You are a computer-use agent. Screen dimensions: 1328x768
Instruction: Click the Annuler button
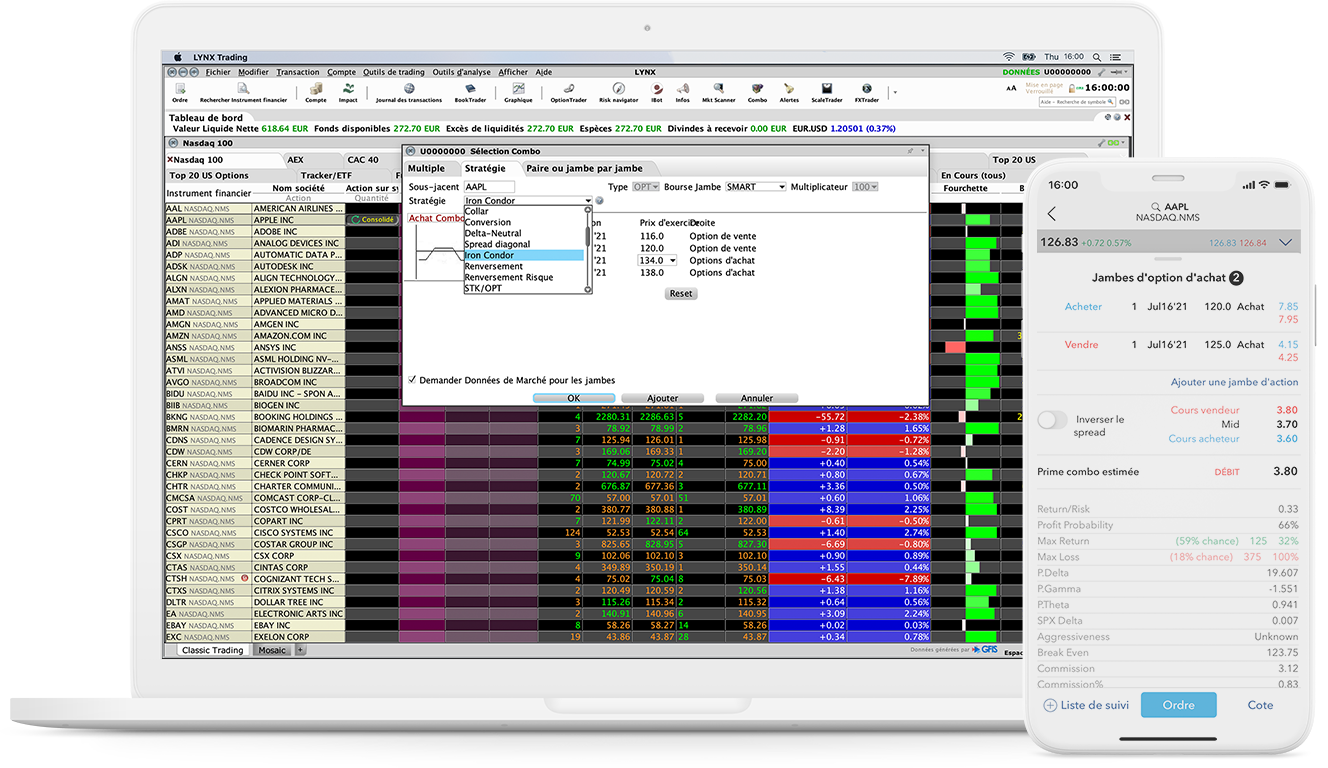757,398
